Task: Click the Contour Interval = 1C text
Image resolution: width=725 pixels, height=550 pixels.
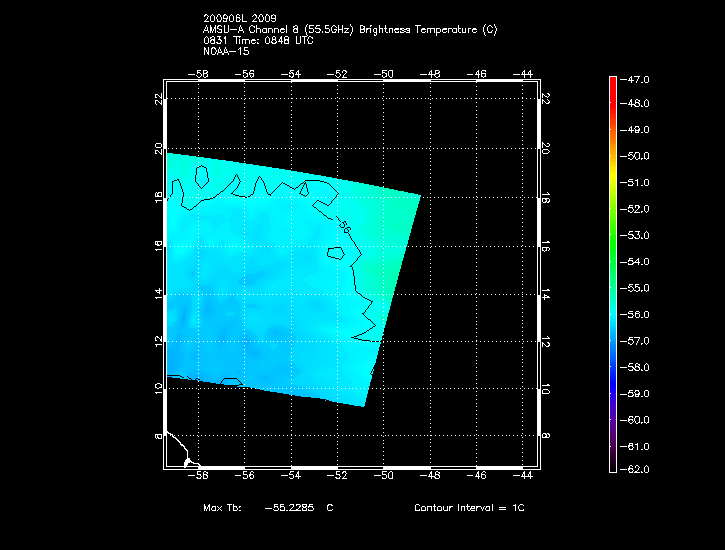Action: pos(469,508)
